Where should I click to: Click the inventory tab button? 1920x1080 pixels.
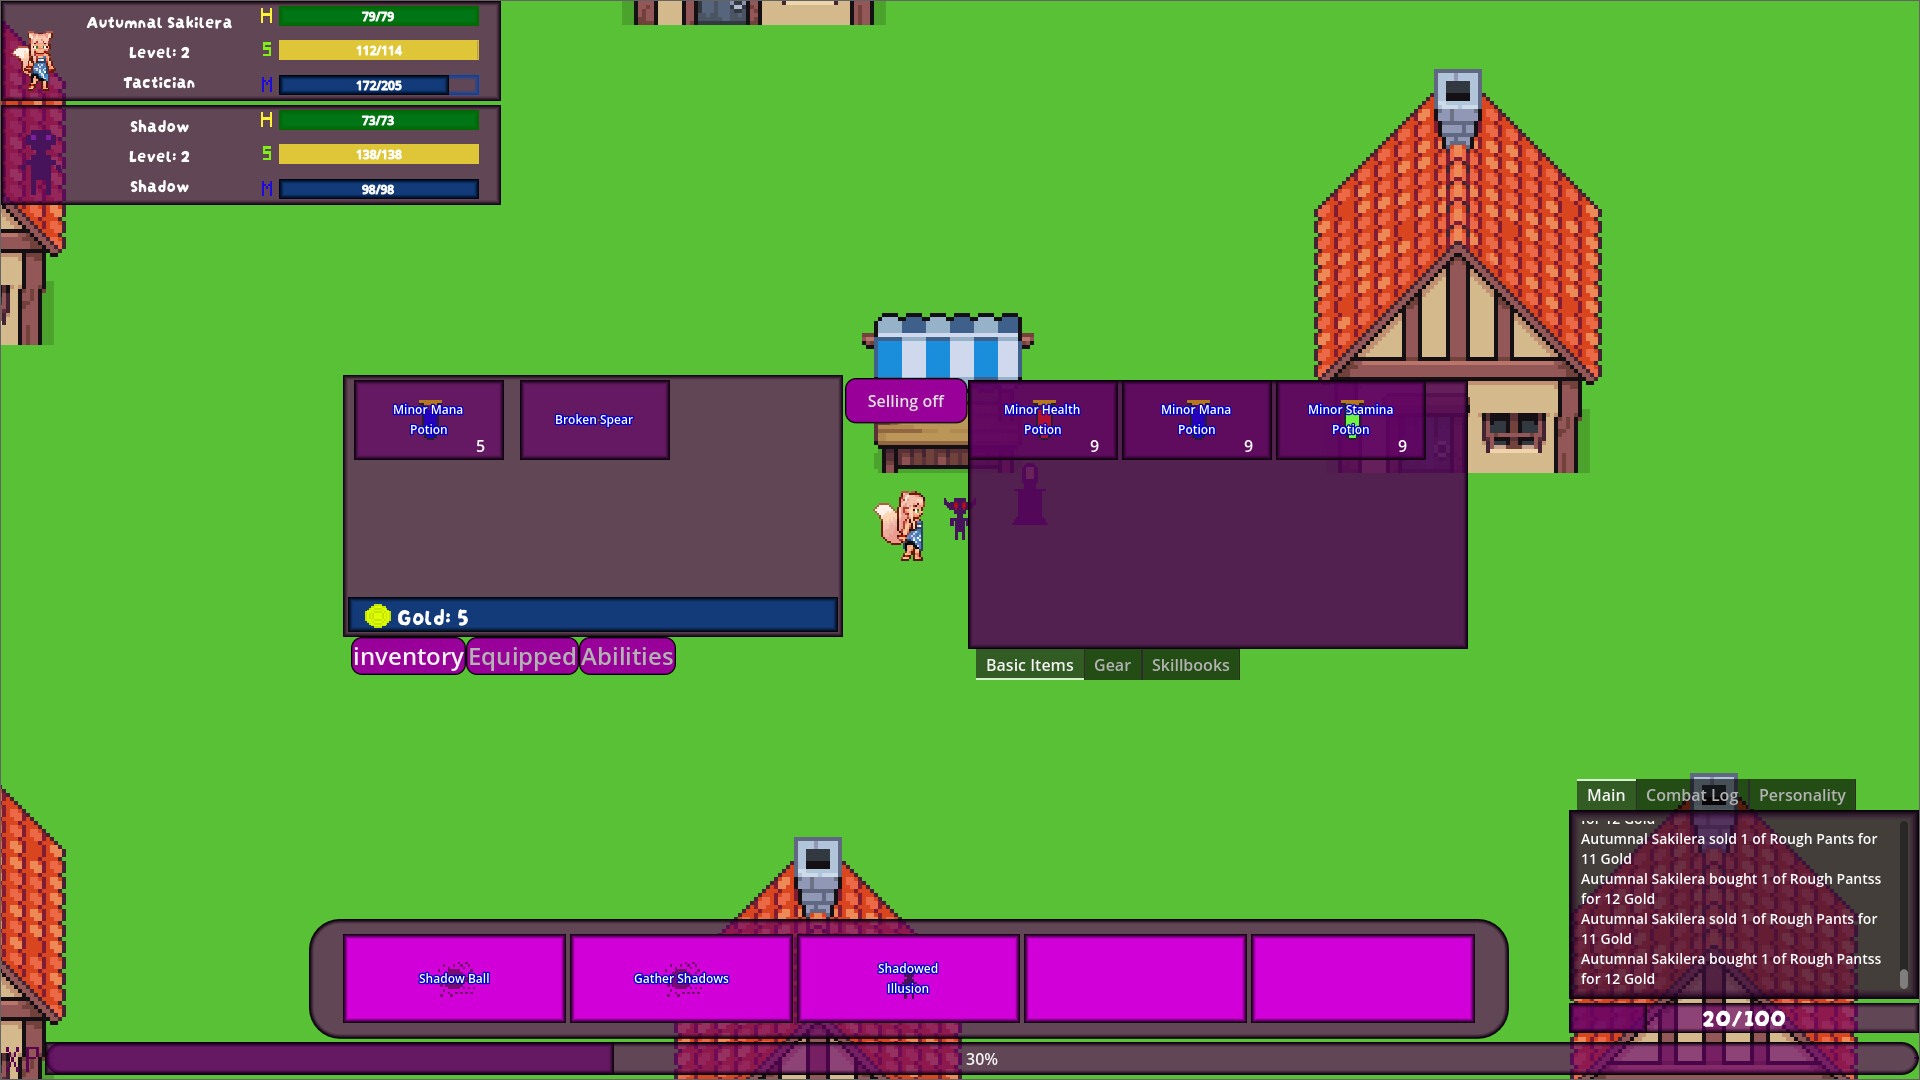coord(408,657)
